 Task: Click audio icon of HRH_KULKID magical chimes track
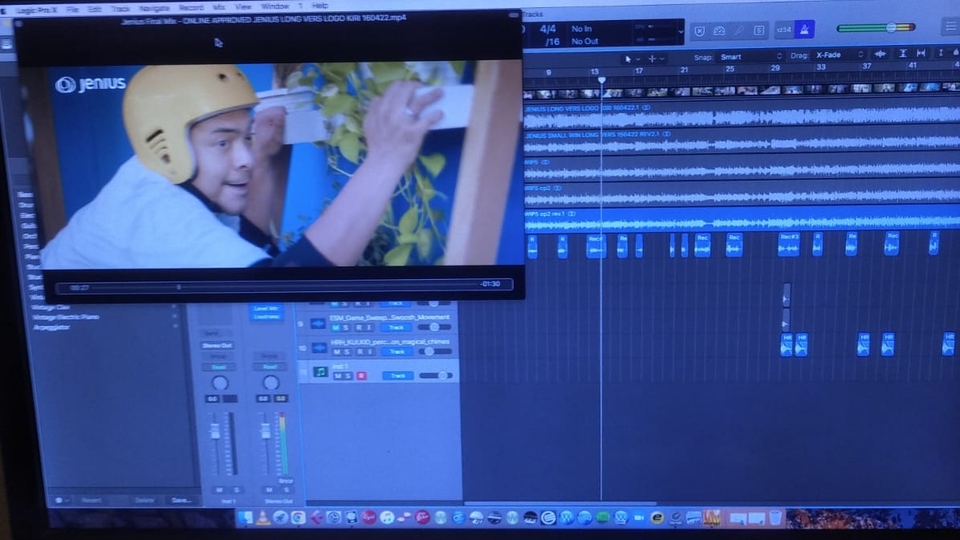click(319, 348)
